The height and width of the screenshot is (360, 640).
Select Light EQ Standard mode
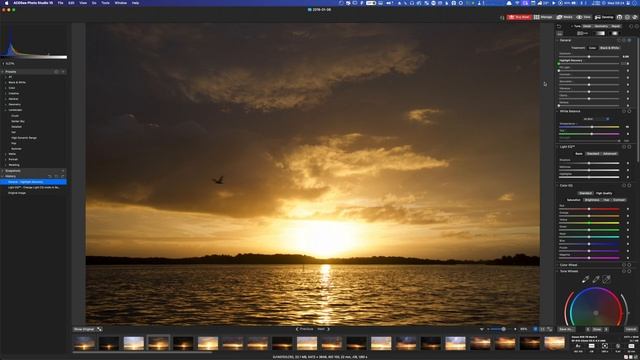[593, 154]
